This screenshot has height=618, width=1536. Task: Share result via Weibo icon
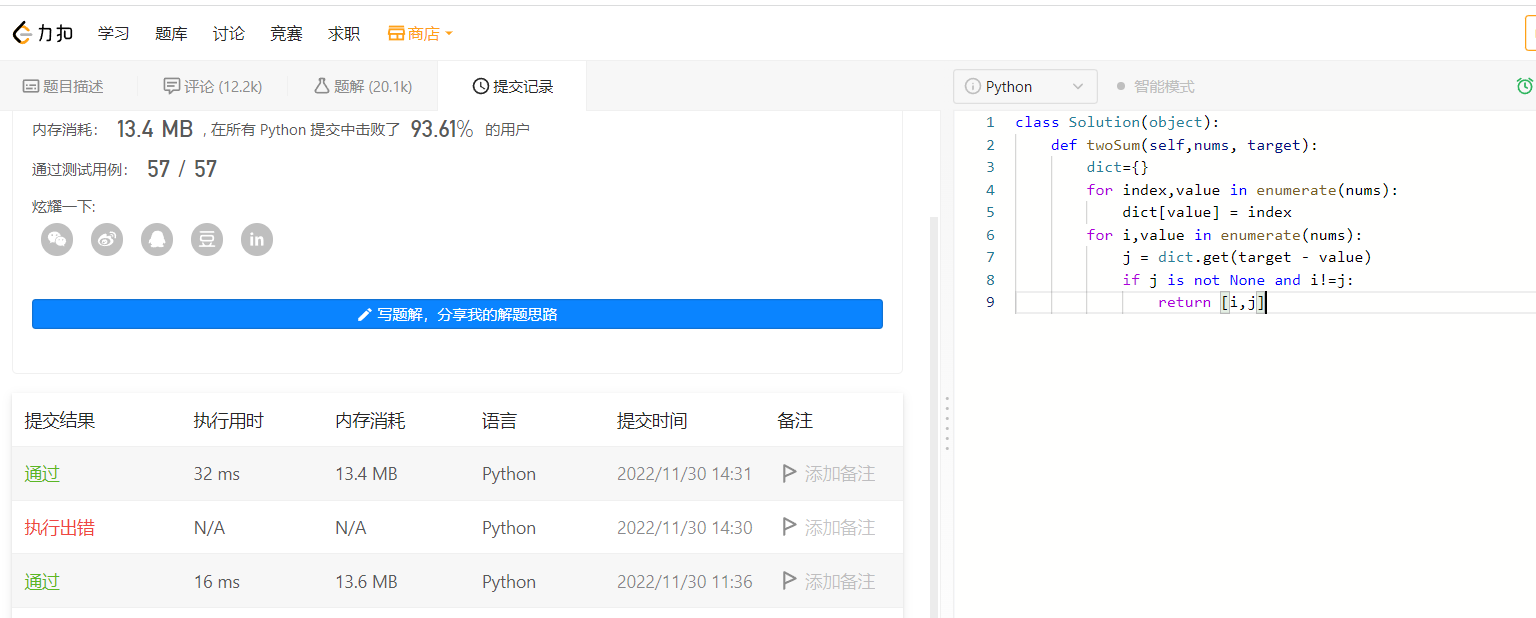click(x=107, y=239)
